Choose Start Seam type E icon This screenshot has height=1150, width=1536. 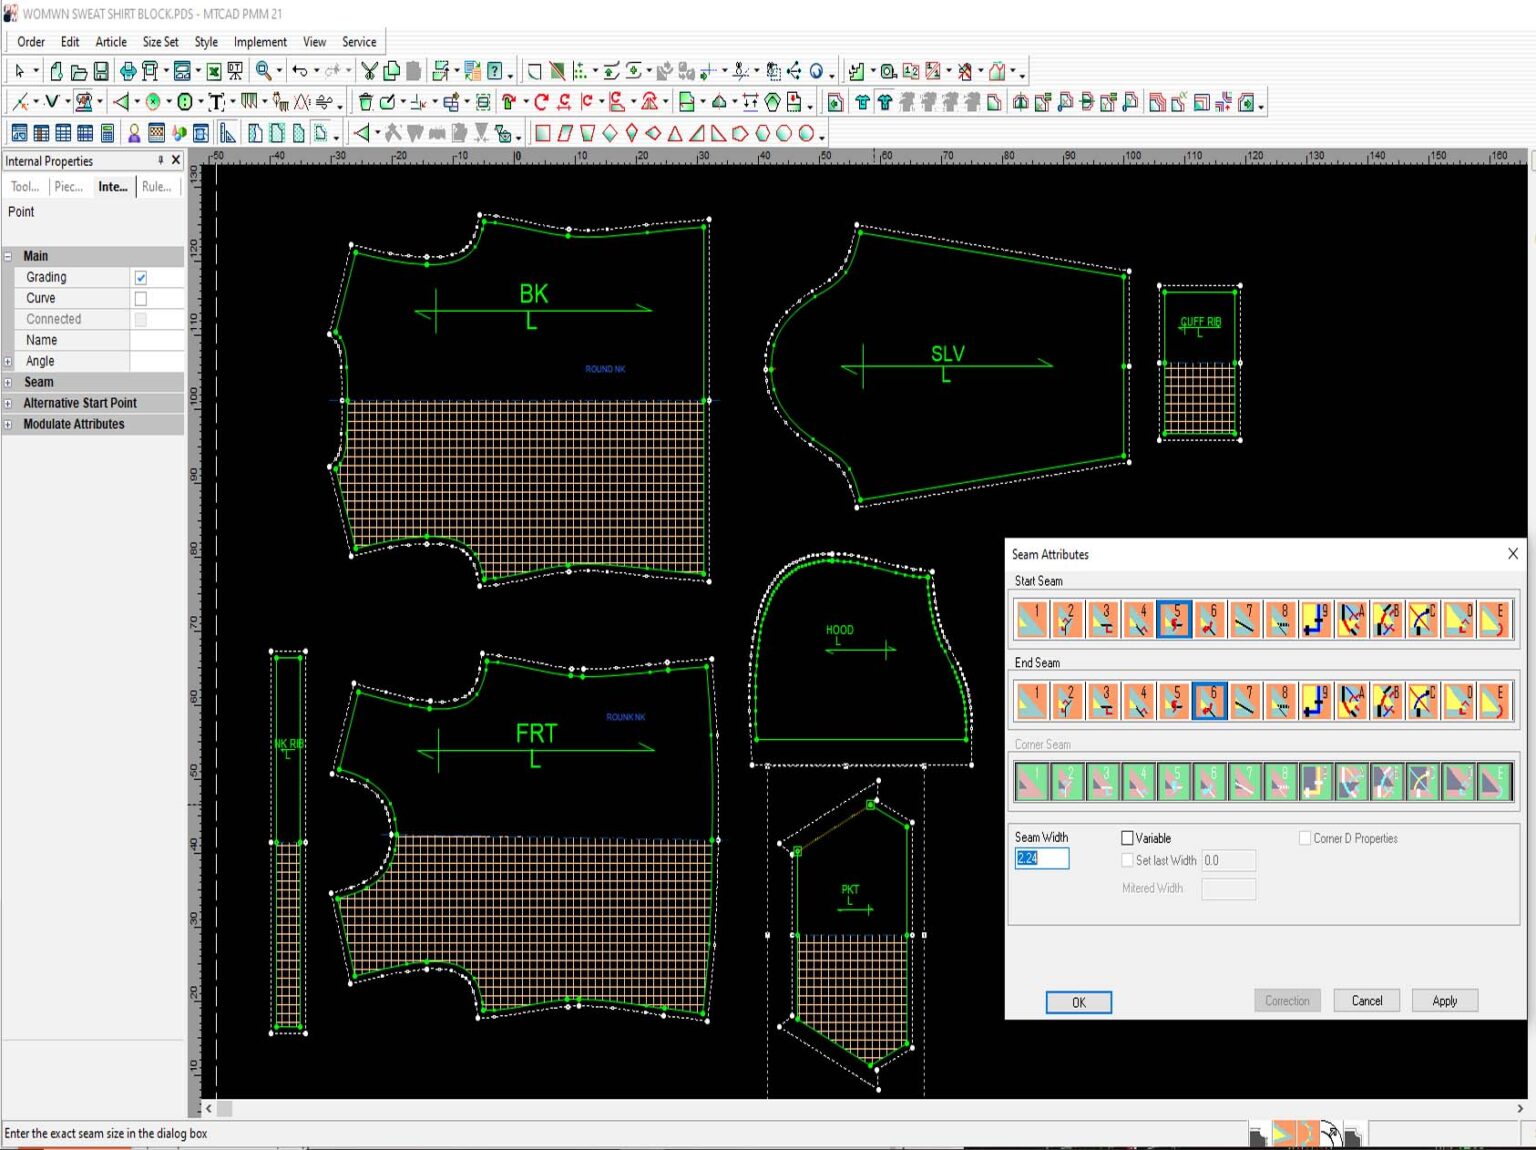[1494, 620]
